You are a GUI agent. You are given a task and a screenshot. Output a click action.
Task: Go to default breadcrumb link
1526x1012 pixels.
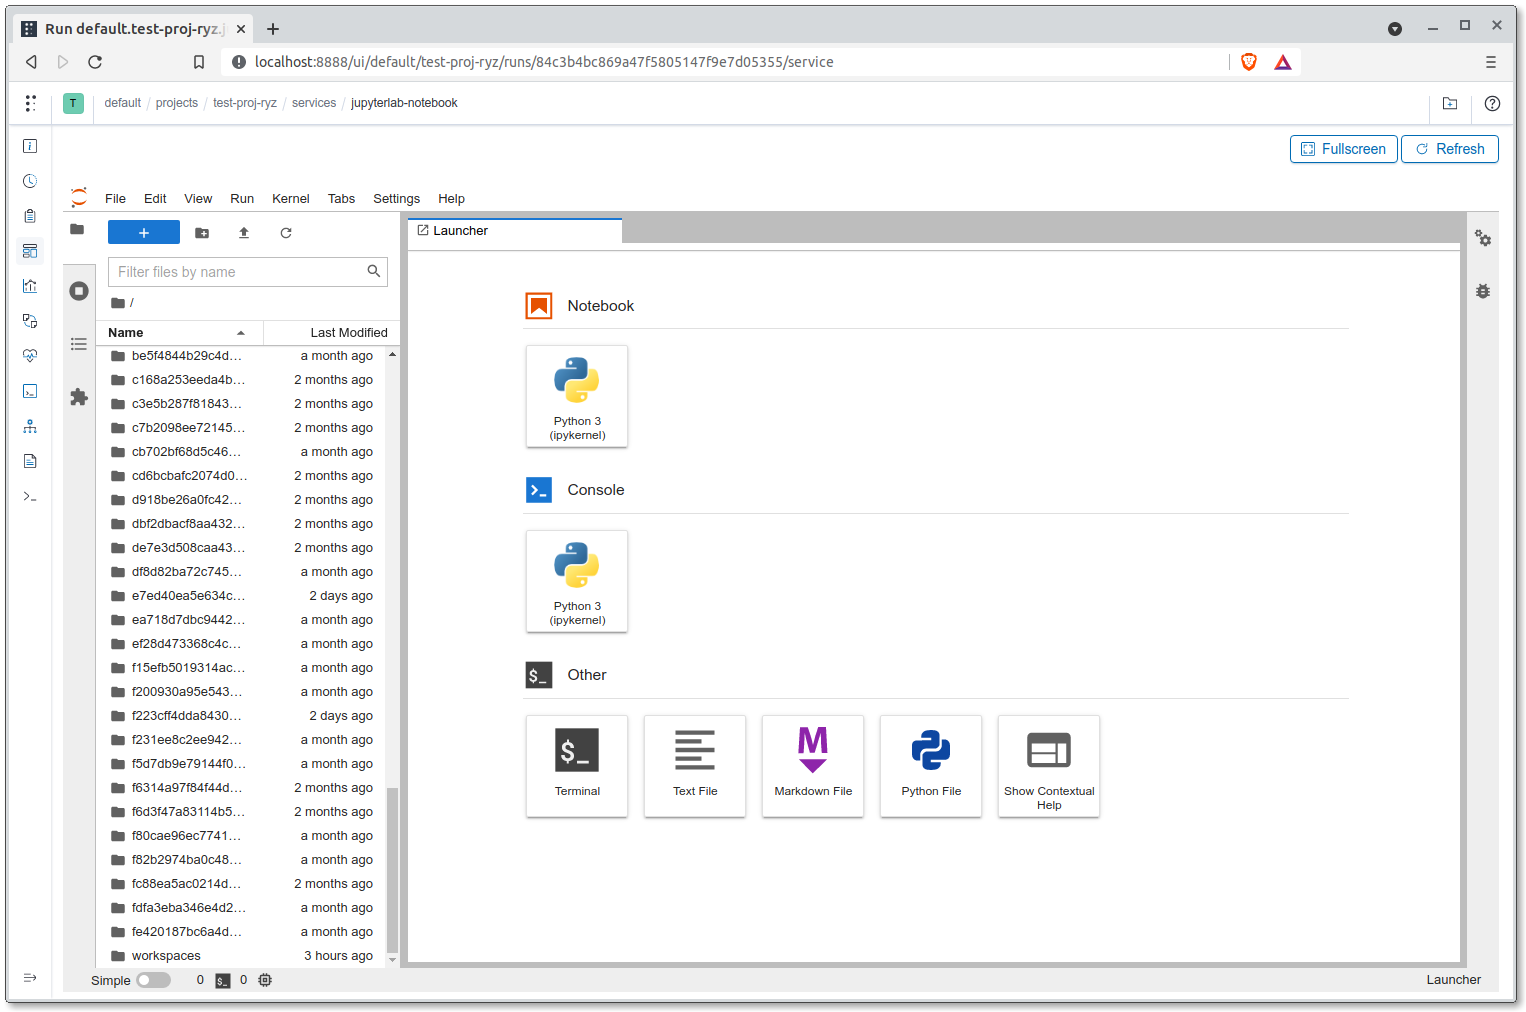click(123, 103)
